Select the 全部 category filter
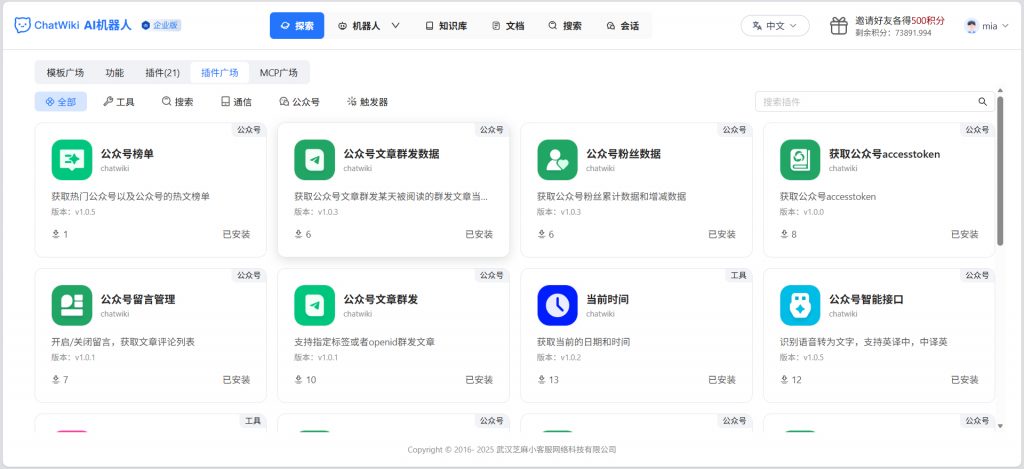Viewport: 1024px width, 469px height. pyautogui.click(x=61, y=101)
